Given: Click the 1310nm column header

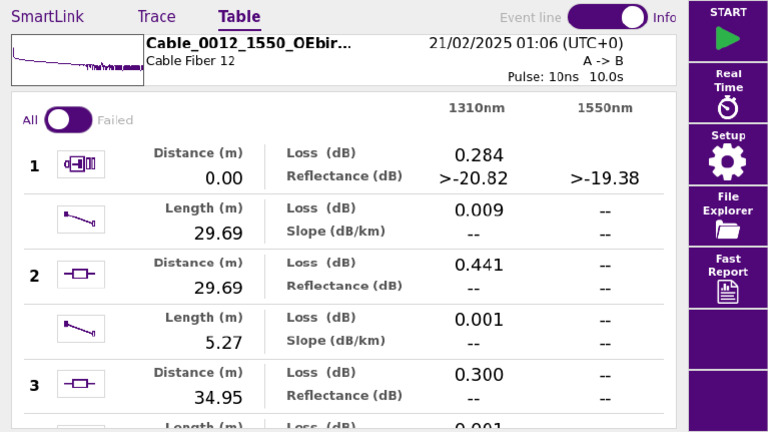Looking at the screenshot, I should [x=477, y=108].
